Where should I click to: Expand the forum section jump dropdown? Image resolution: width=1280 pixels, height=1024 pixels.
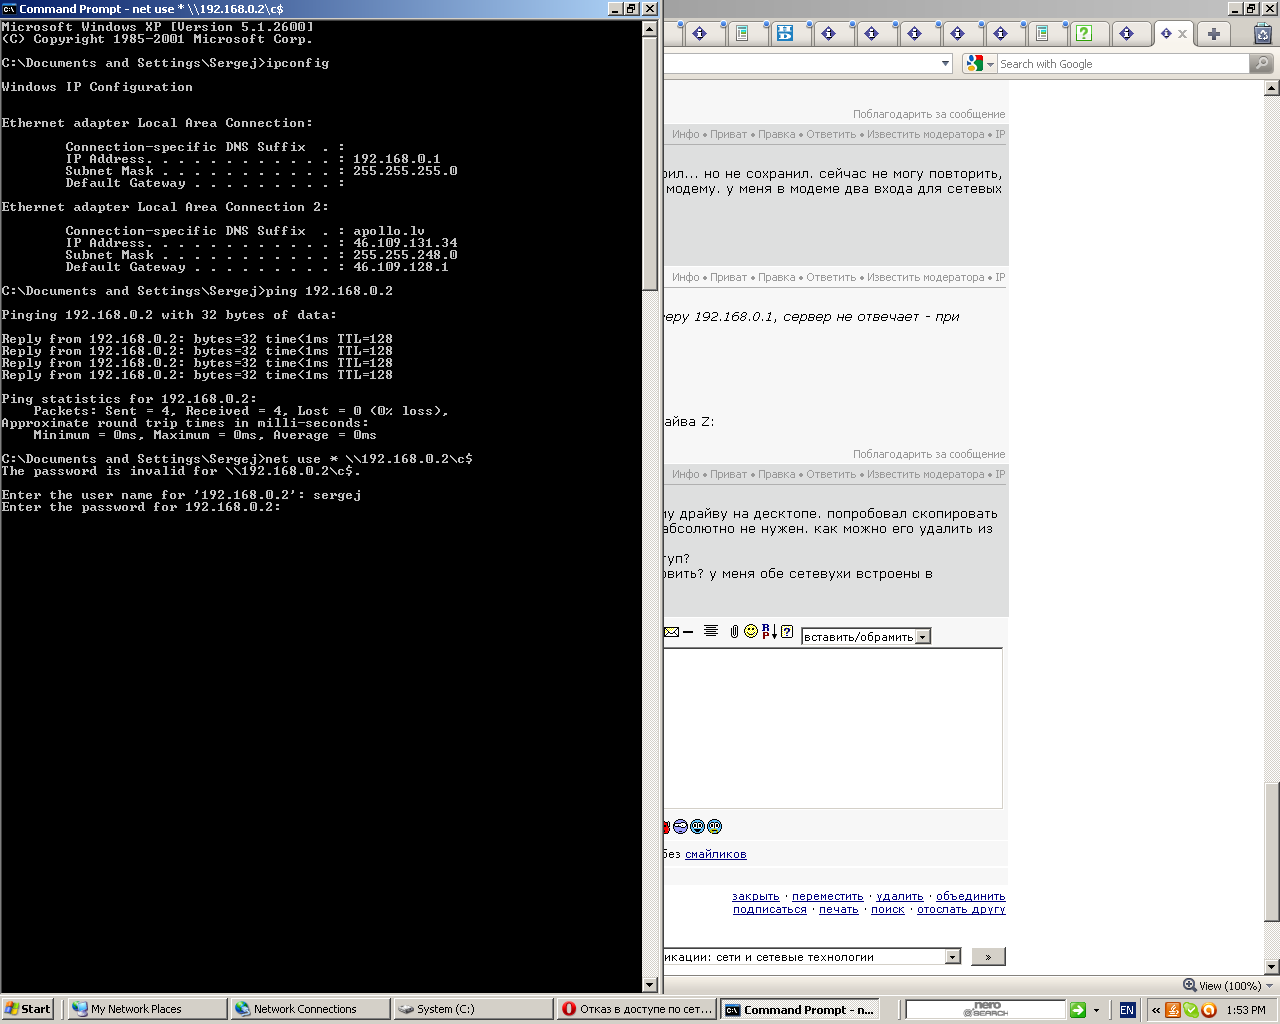point(952,957)
